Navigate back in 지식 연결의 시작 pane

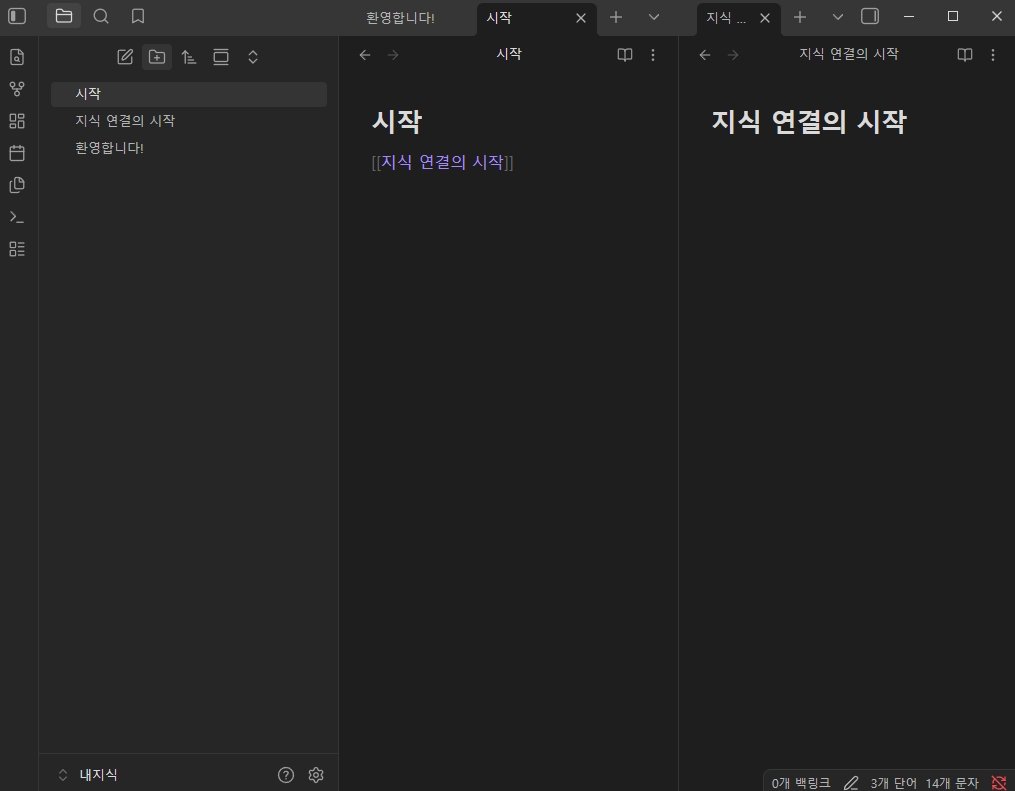[x=705, y=55]
